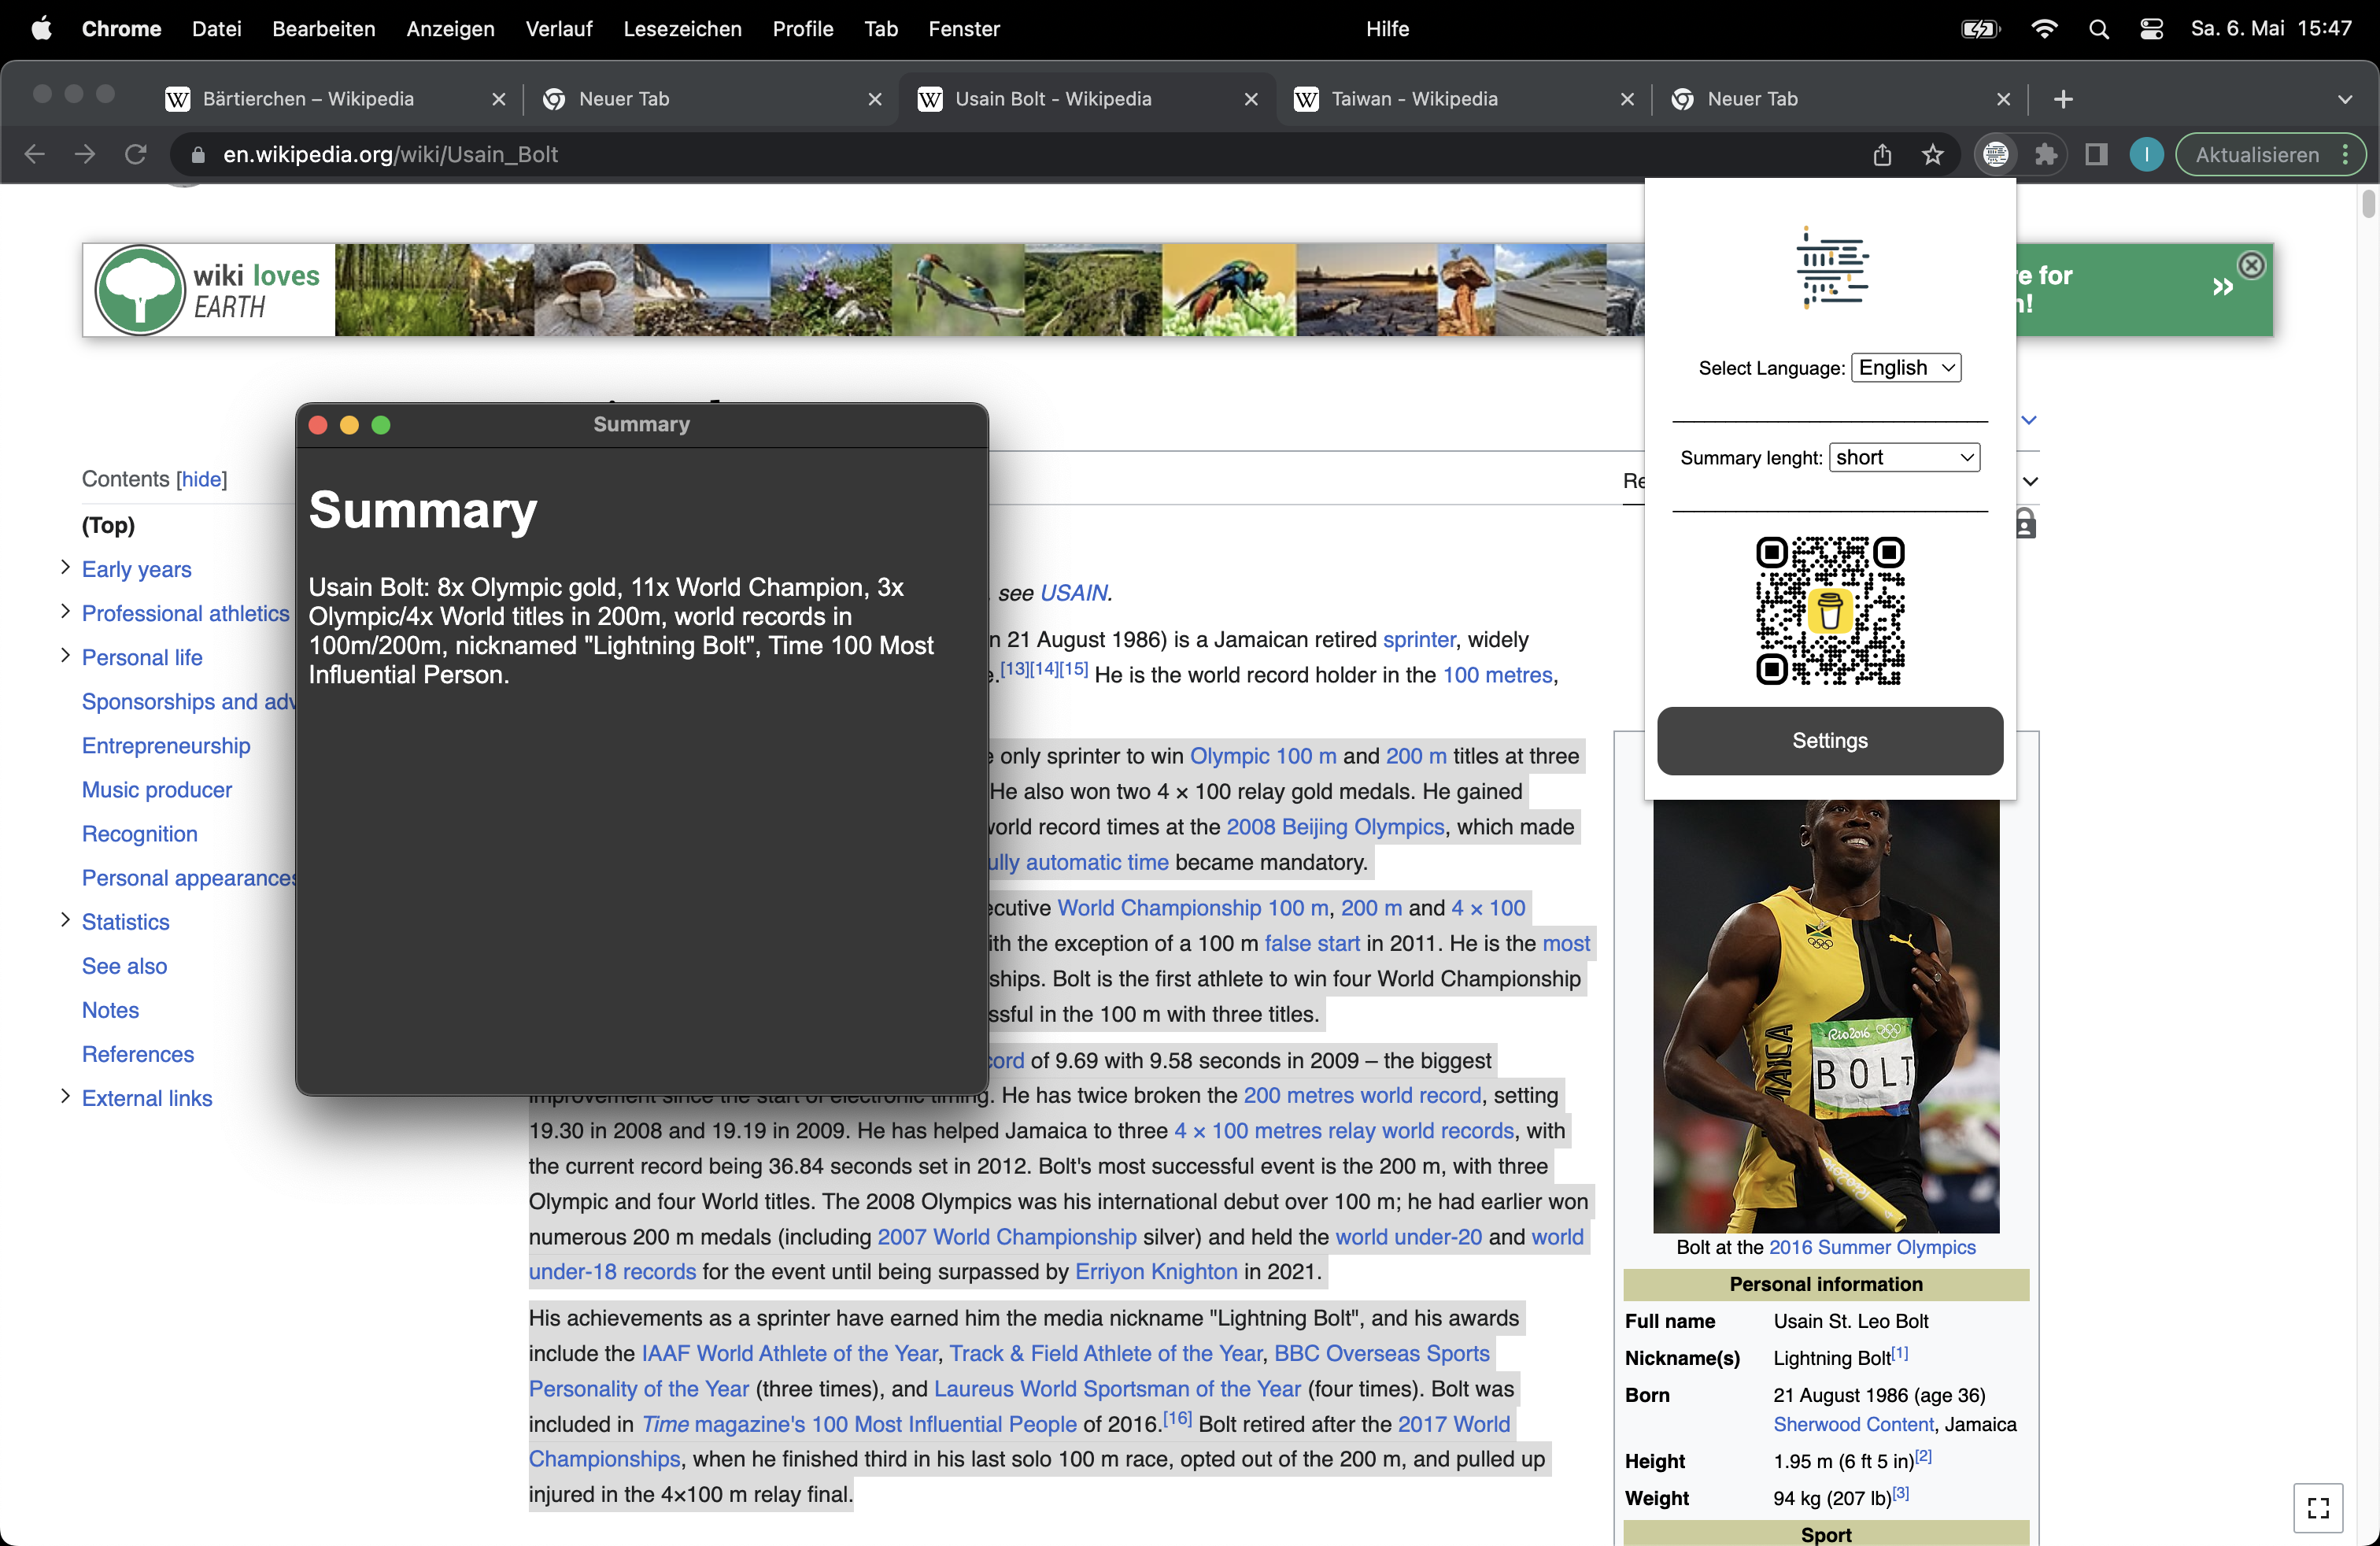Dismiss the wiki loves earth banner
This screenshot has width=2380, height=1546.
coord(2251,265)
